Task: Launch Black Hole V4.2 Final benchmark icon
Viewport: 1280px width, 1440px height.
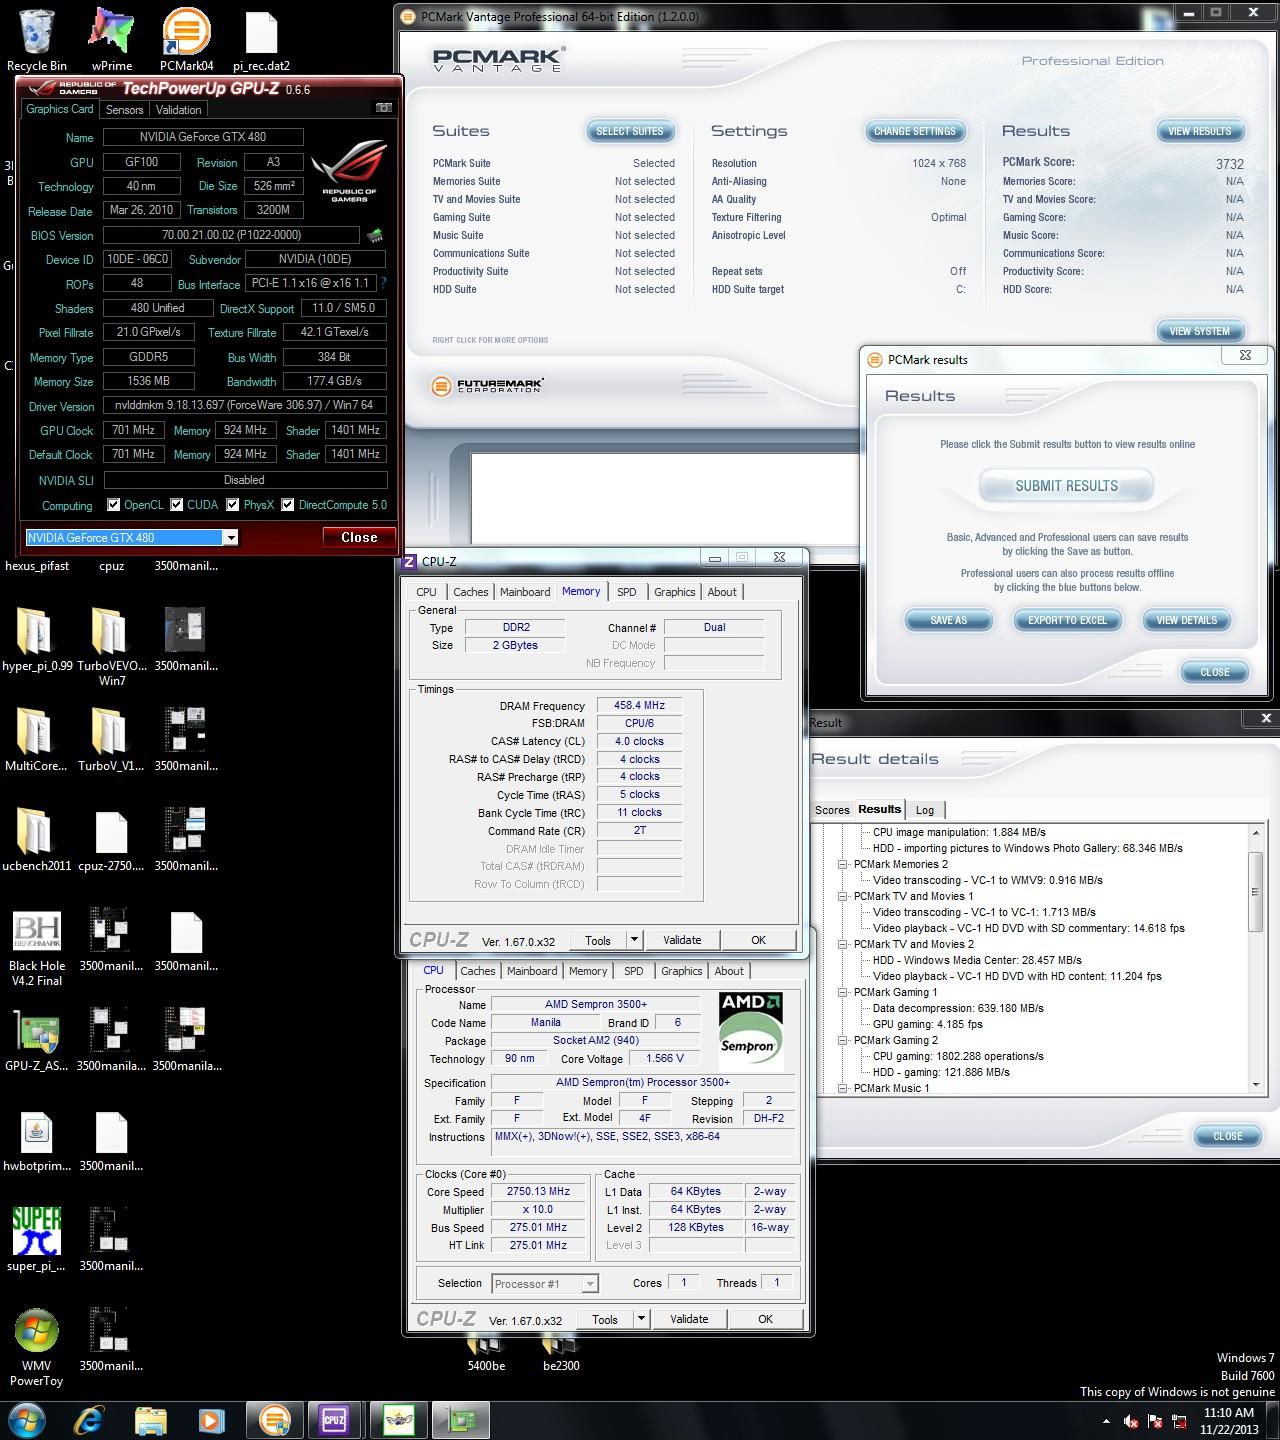Action: tap(37, 948)
